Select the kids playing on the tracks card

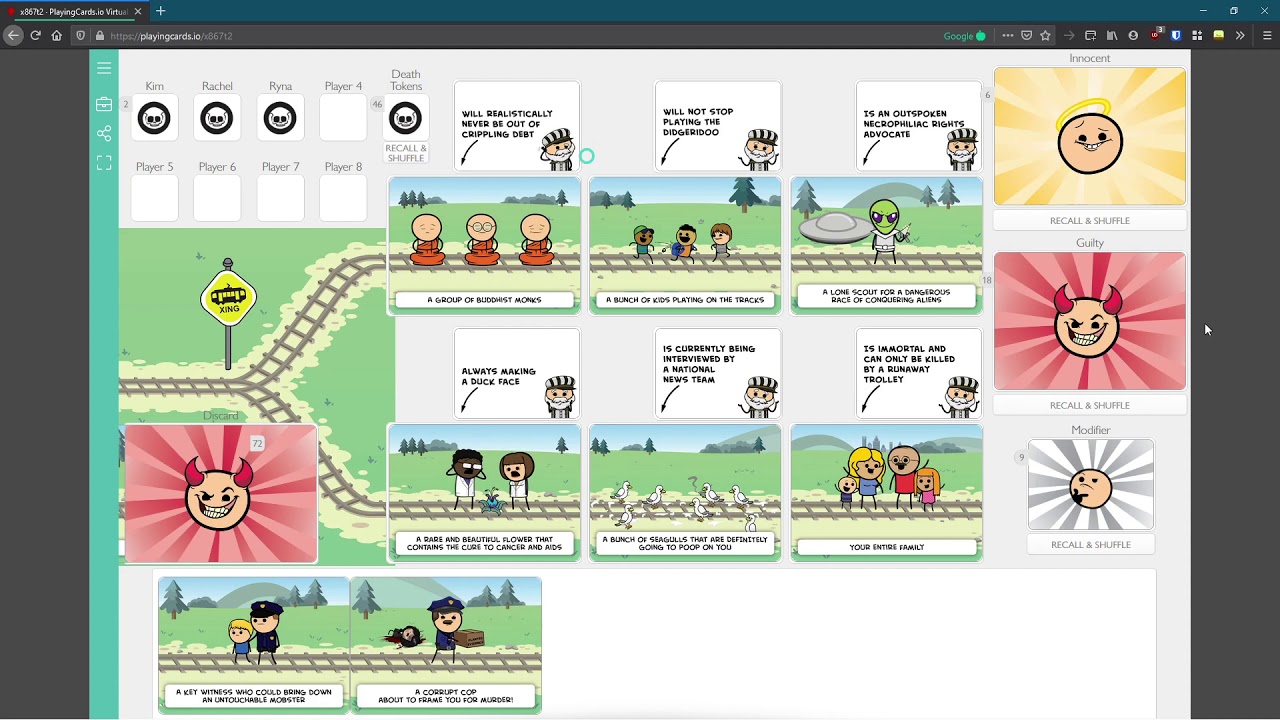(x=685, y=246)
